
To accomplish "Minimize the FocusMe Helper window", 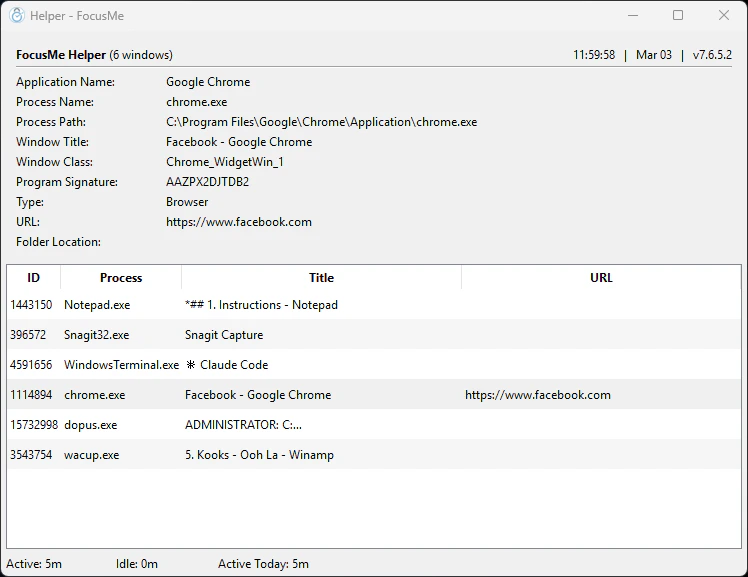I will click(x=633, y=15).
